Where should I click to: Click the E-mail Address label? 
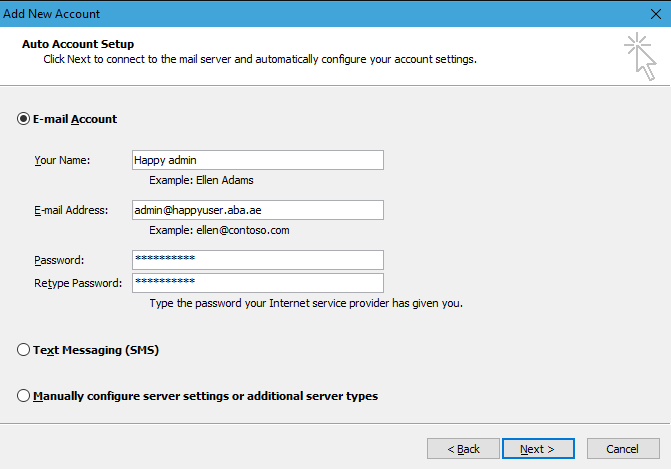(x=71, y=210)
